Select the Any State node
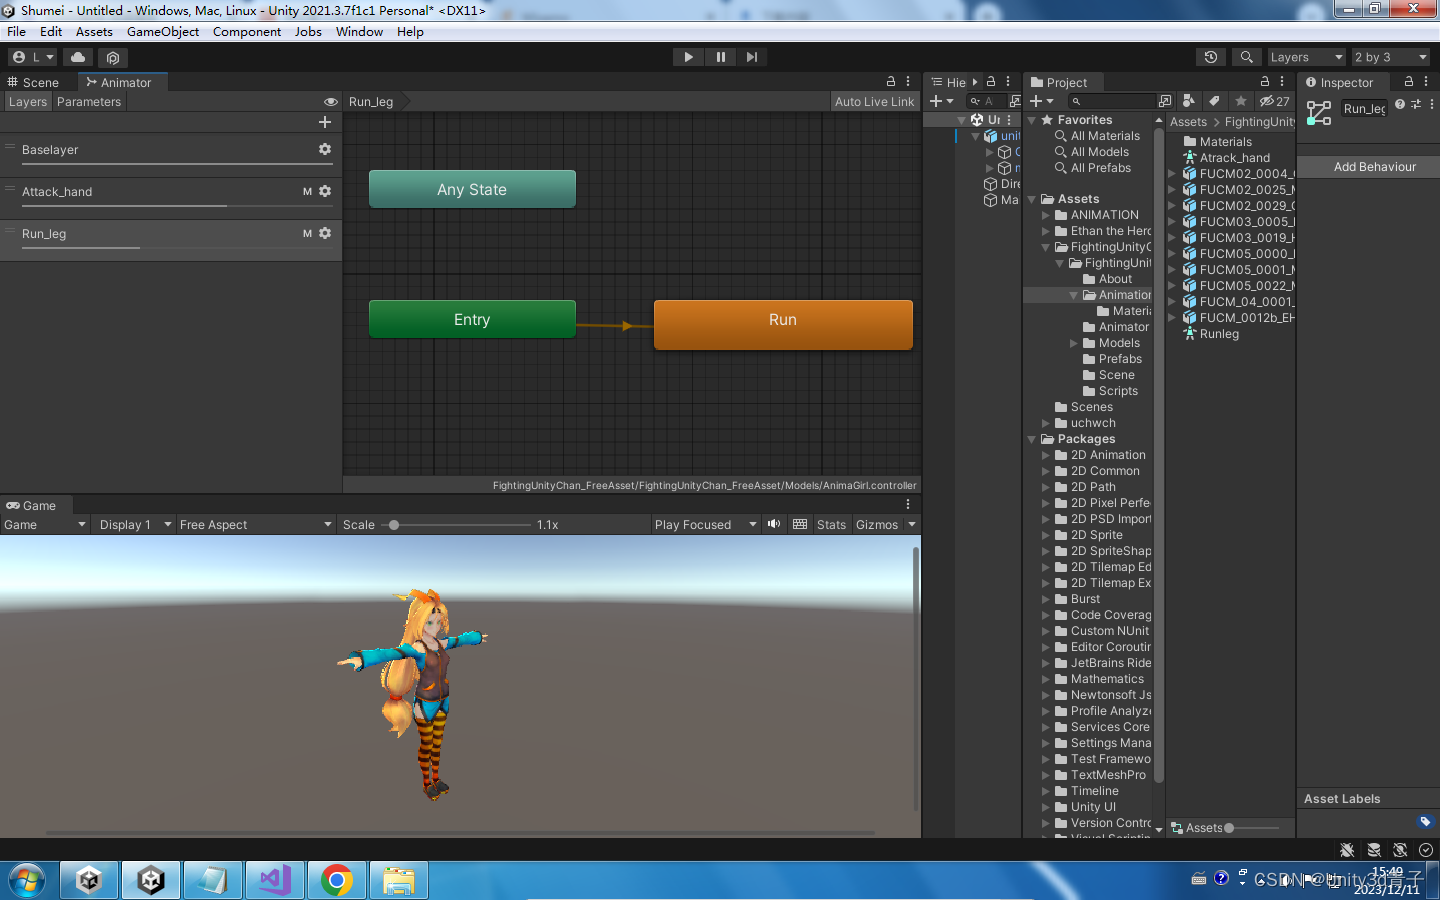Viewport: 1440px width, 900px height. point(472,189)
